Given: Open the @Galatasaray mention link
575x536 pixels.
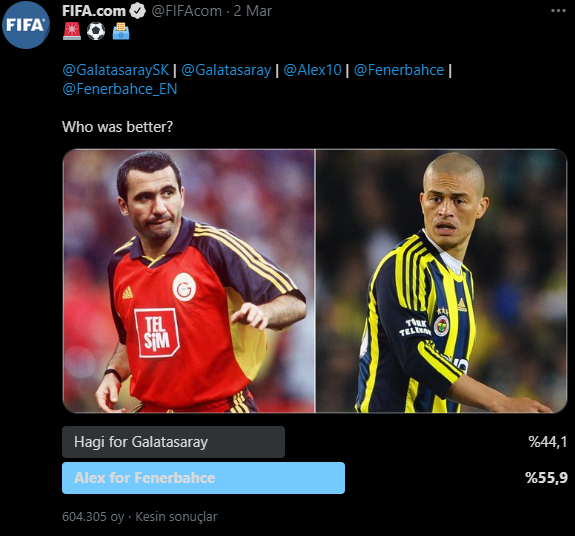Looking at the screenshot, I should click(x=226, y=70).
